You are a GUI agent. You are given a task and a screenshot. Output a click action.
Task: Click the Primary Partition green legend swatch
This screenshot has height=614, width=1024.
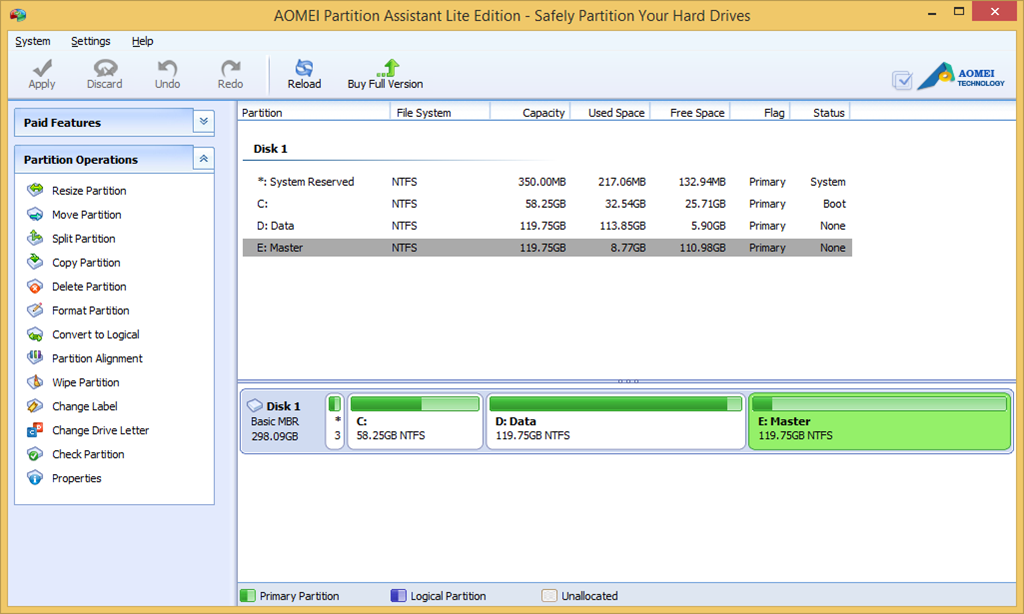[248, 596]
